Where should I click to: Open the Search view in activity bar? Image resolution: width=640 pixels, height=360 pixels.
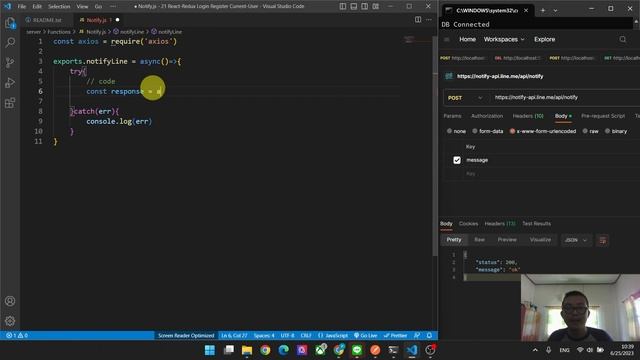[10, 42]
